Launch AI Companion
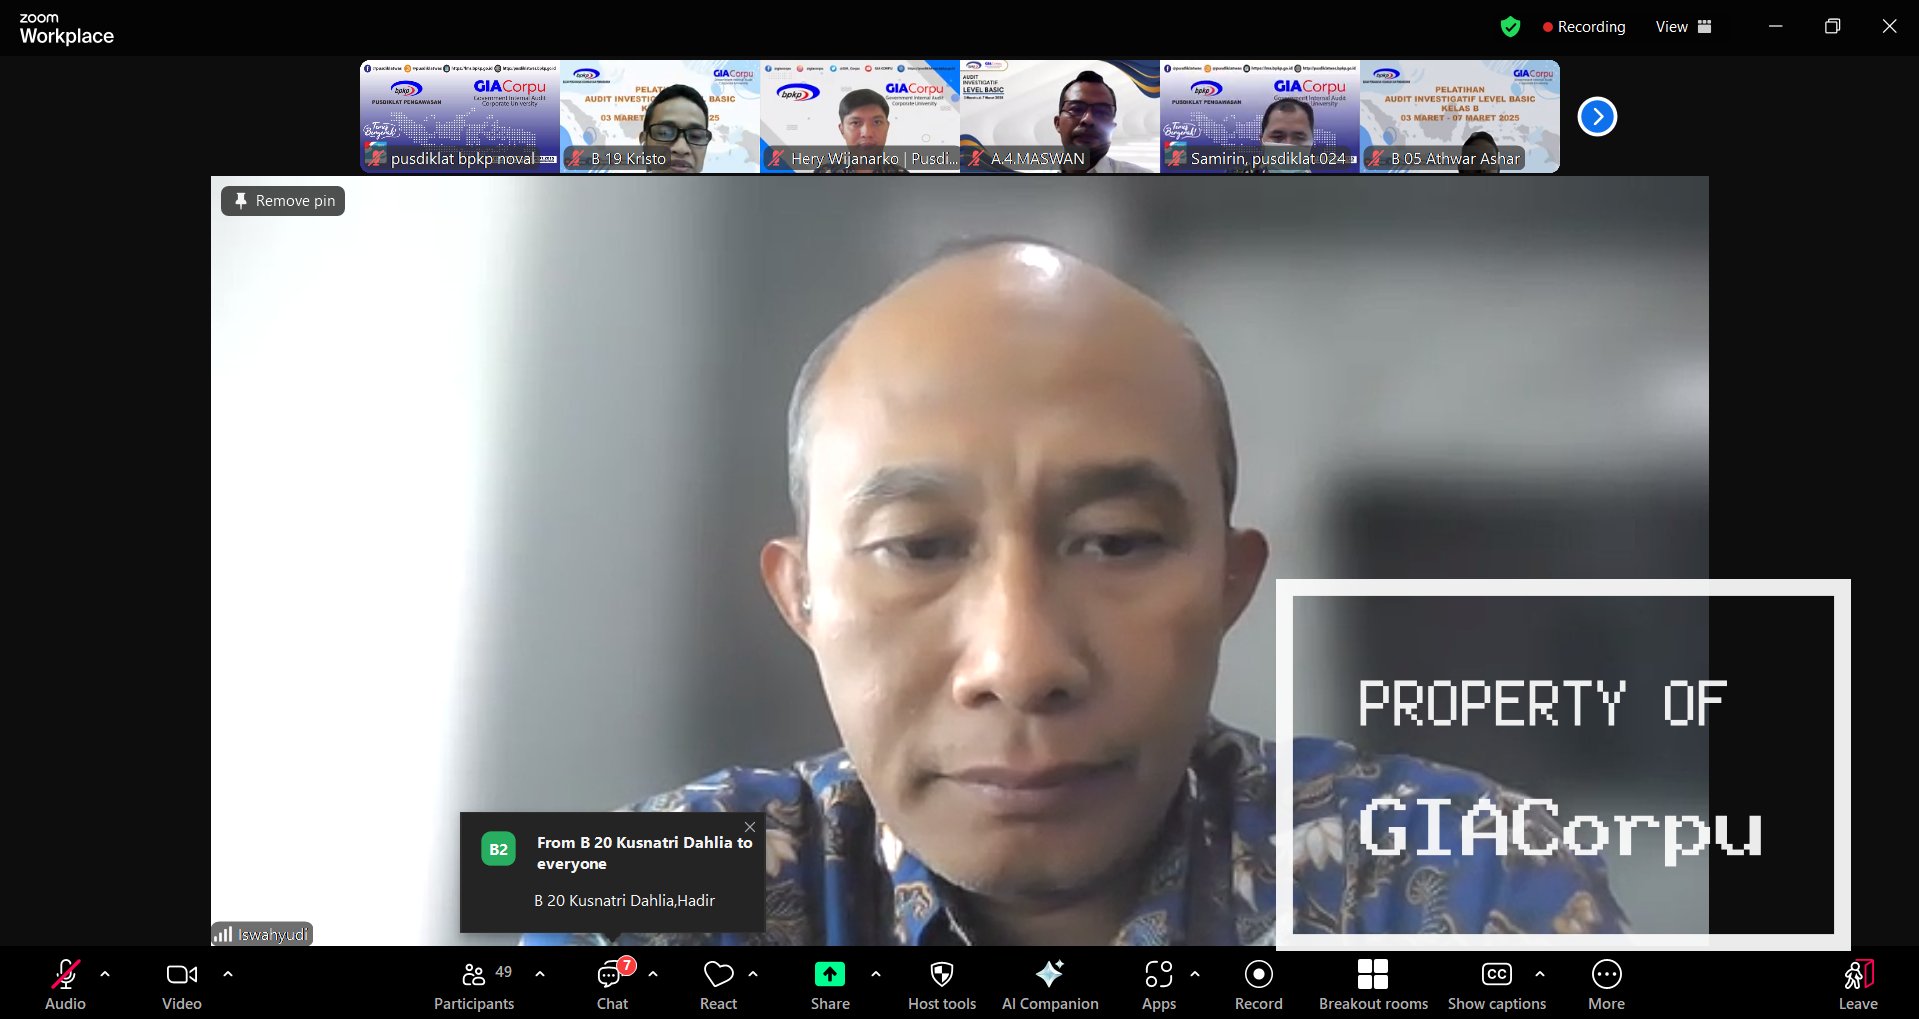 (x=1049, y=985)
